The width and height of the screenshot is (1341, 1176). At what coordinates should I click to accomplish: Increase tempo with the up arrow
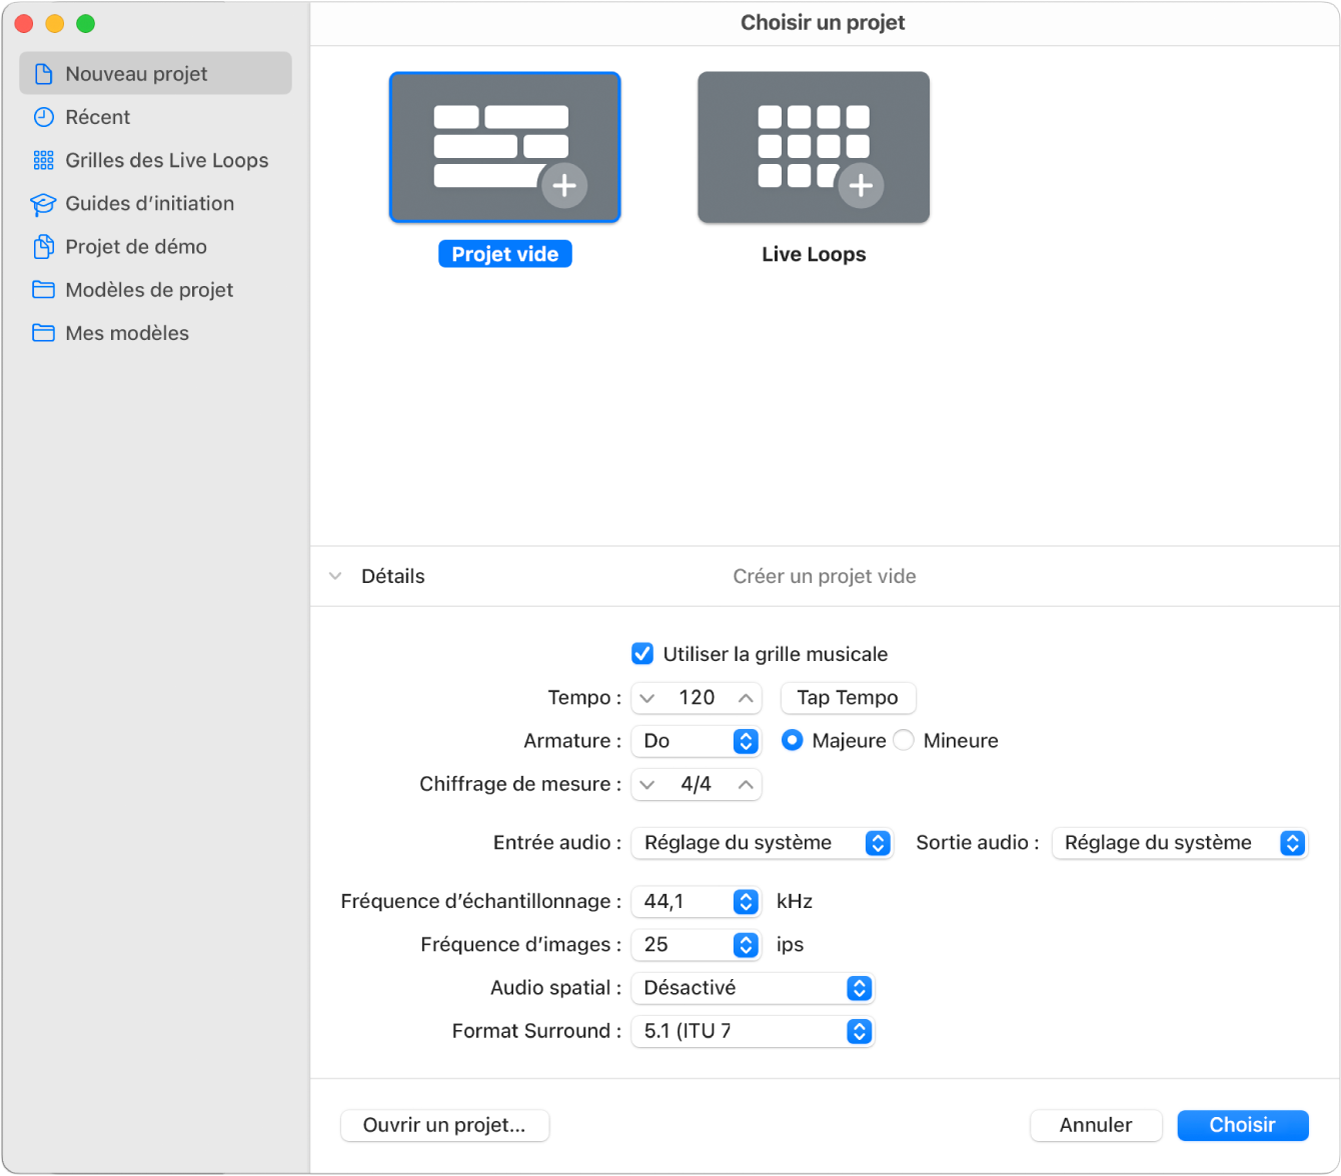tap(746, 698)
